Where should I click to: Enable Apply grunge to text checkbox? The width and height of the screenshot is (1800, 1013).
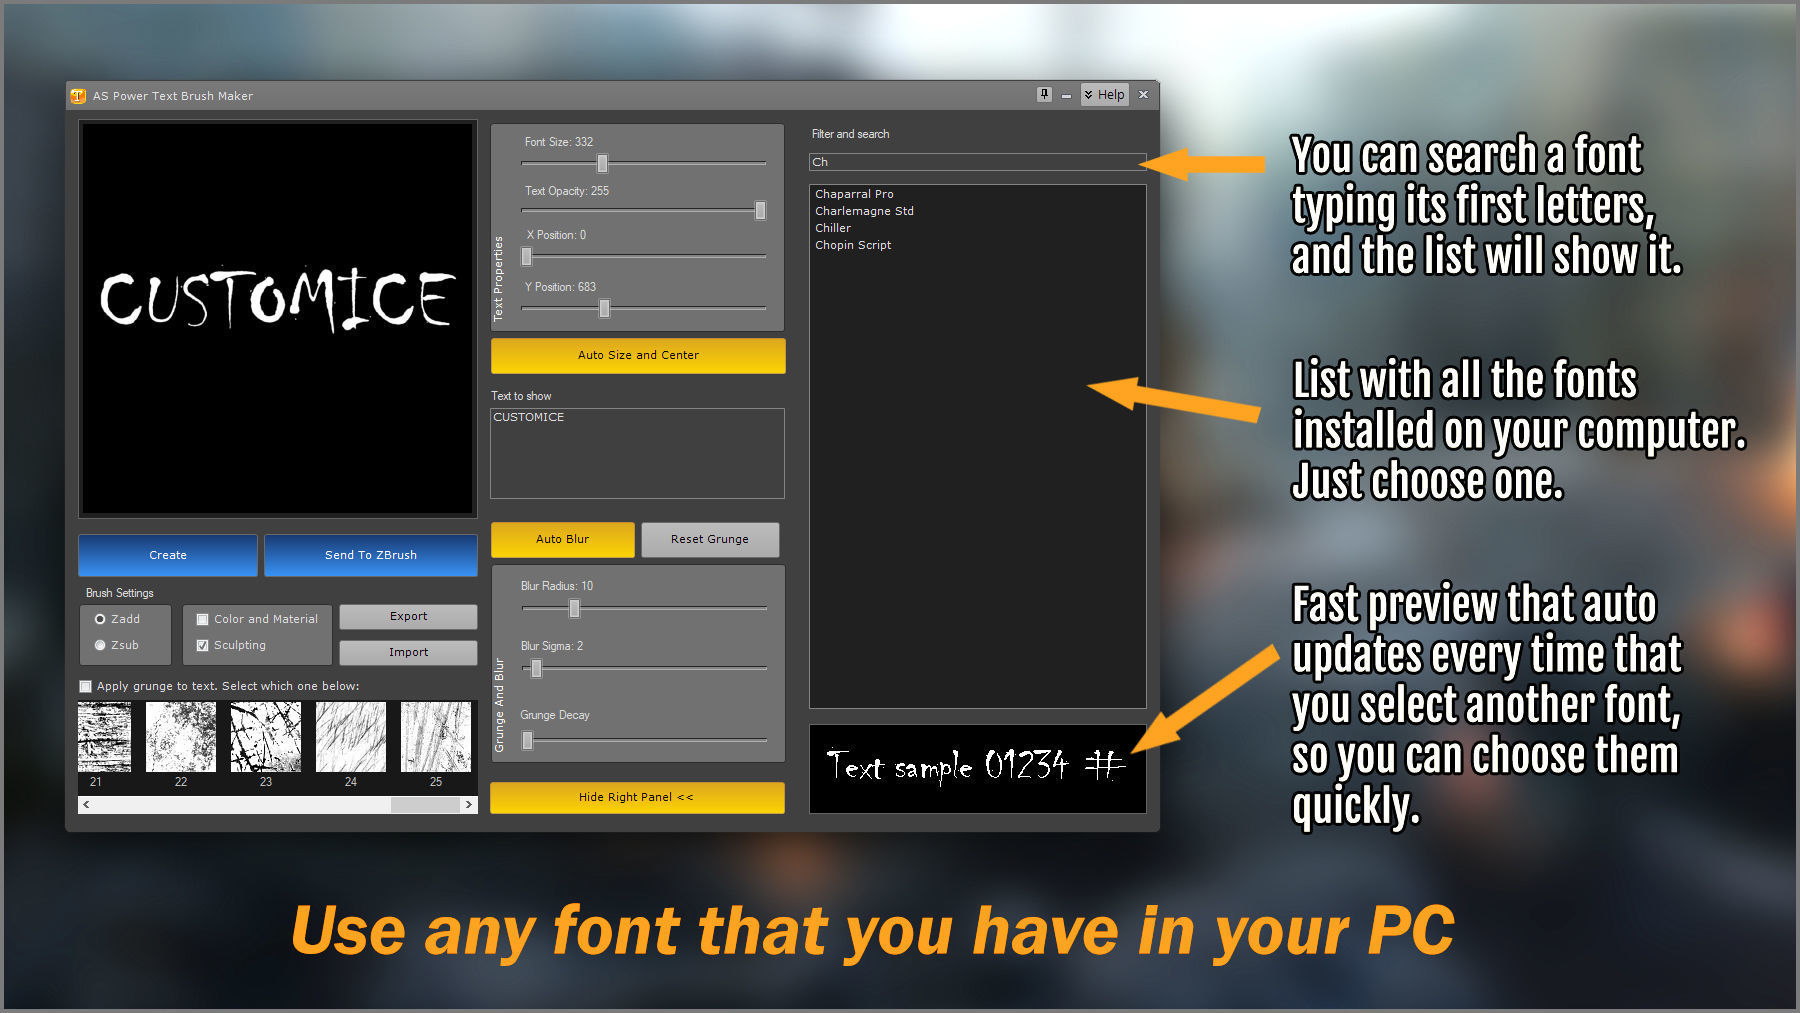[86, 686]
